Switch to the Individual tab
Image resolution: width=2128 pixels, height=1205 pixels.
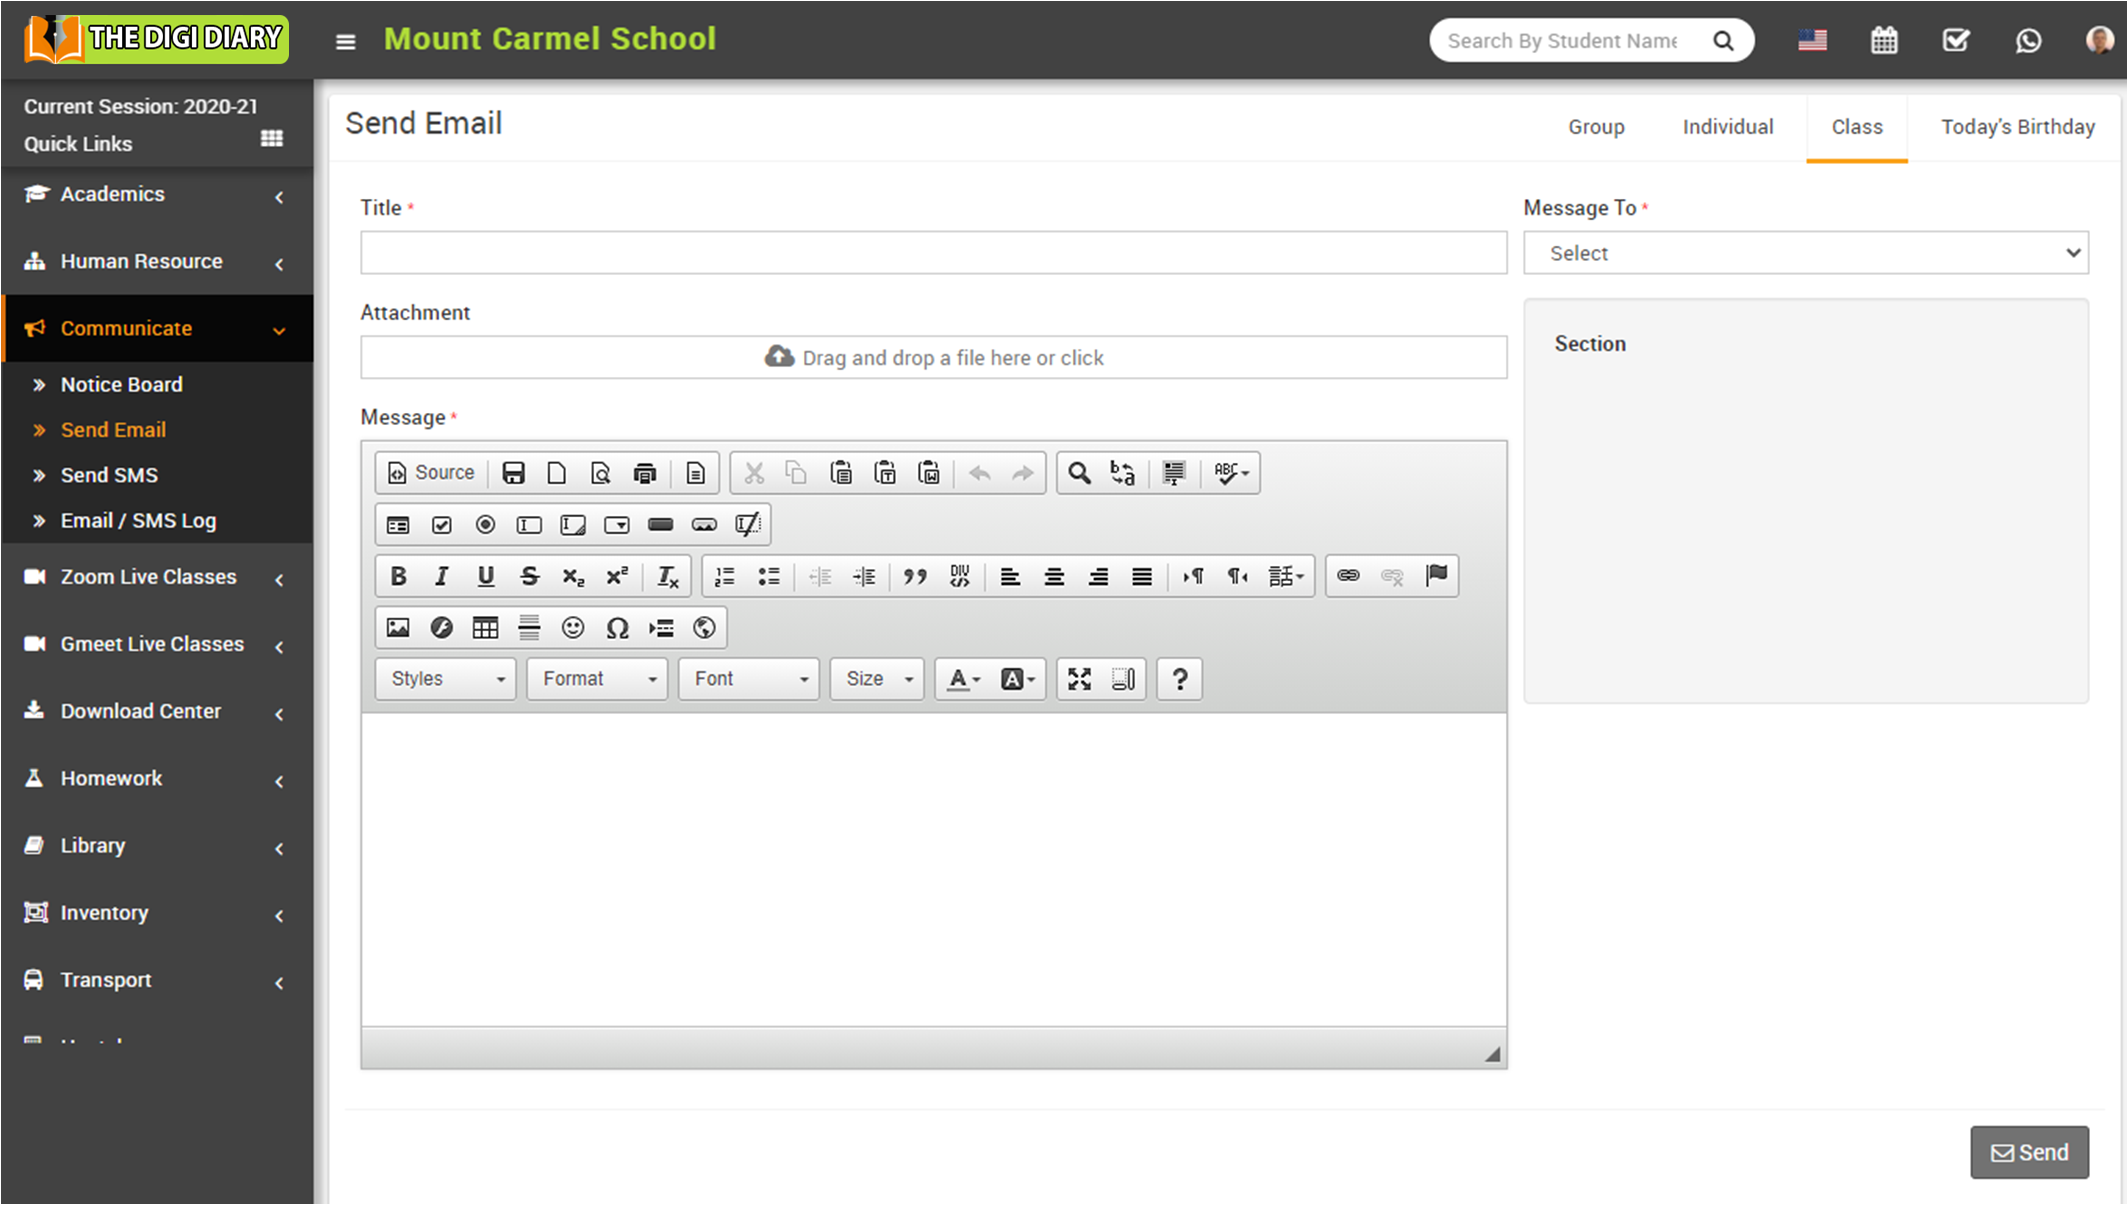click(x=1727, y=127)
